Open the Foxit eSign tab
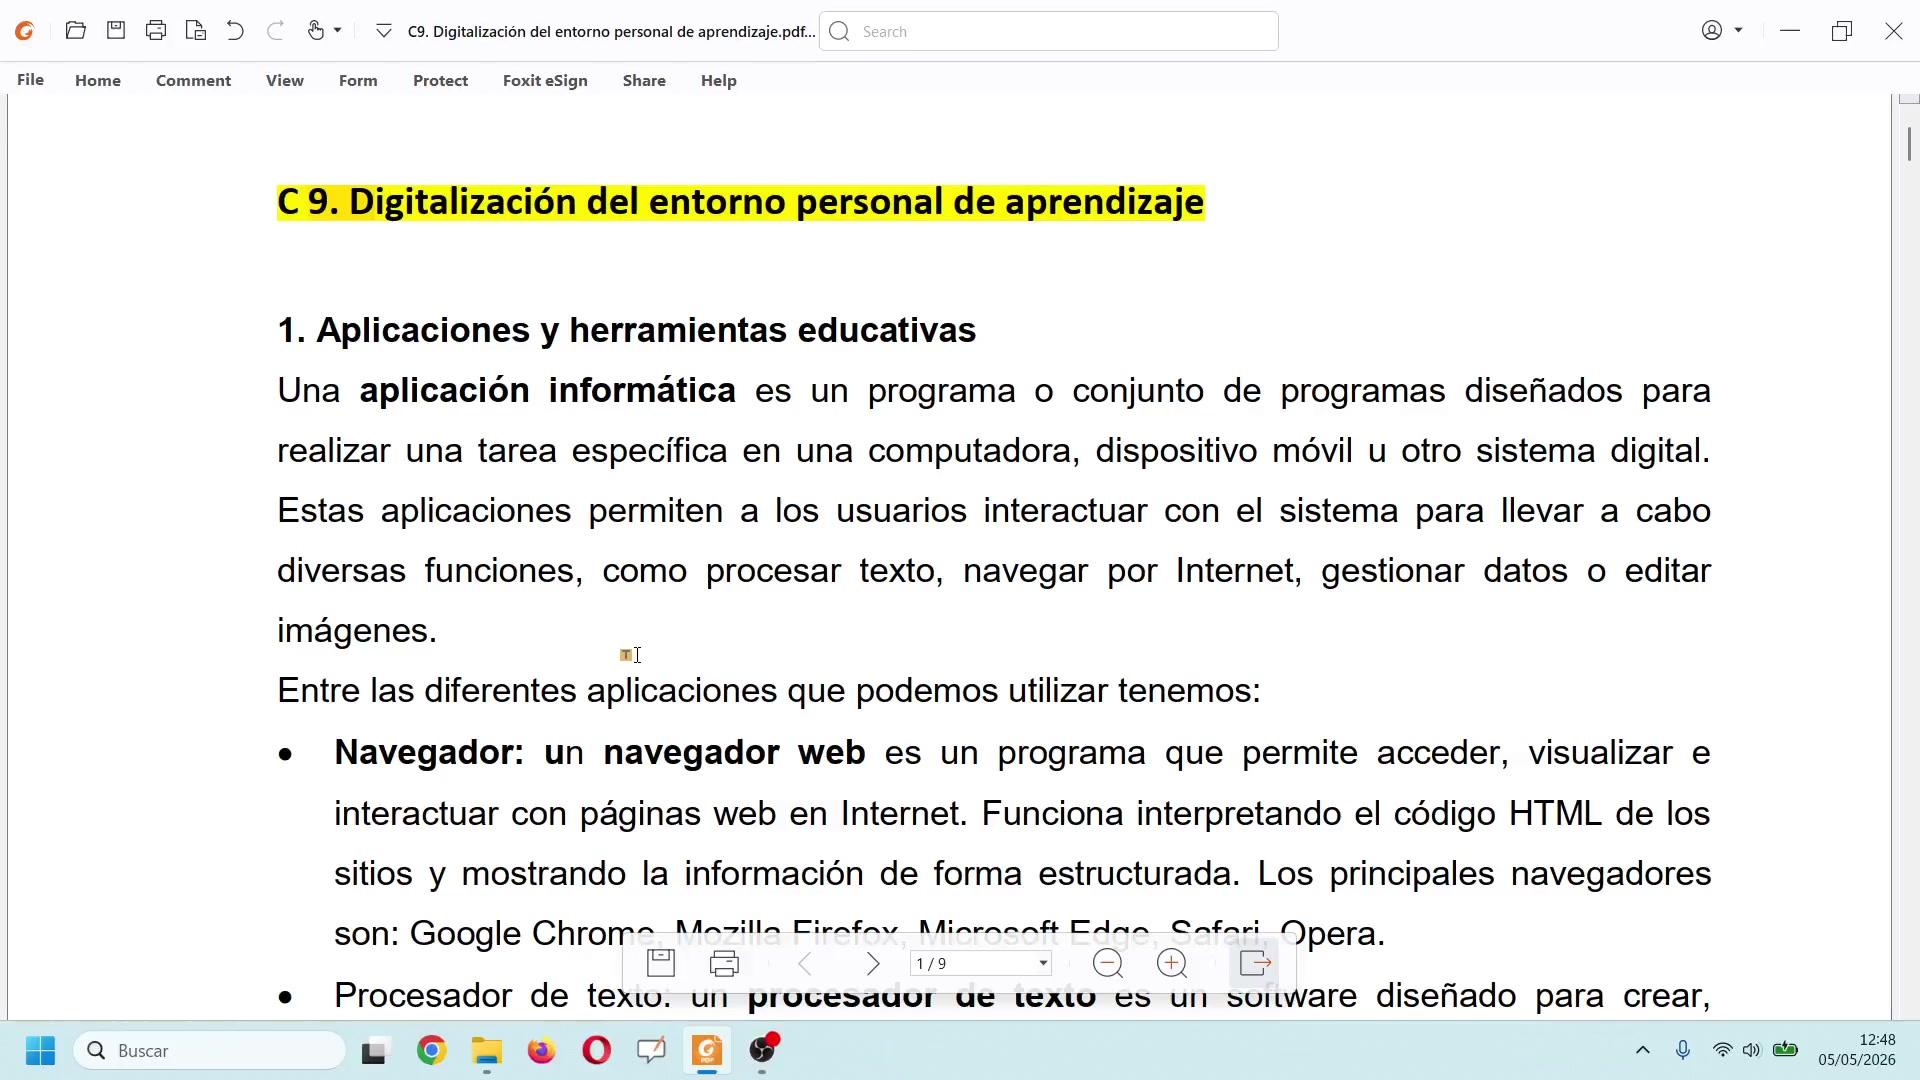Image resolution: width=1920 pixels, height=1080 pixels. [545, 81]
